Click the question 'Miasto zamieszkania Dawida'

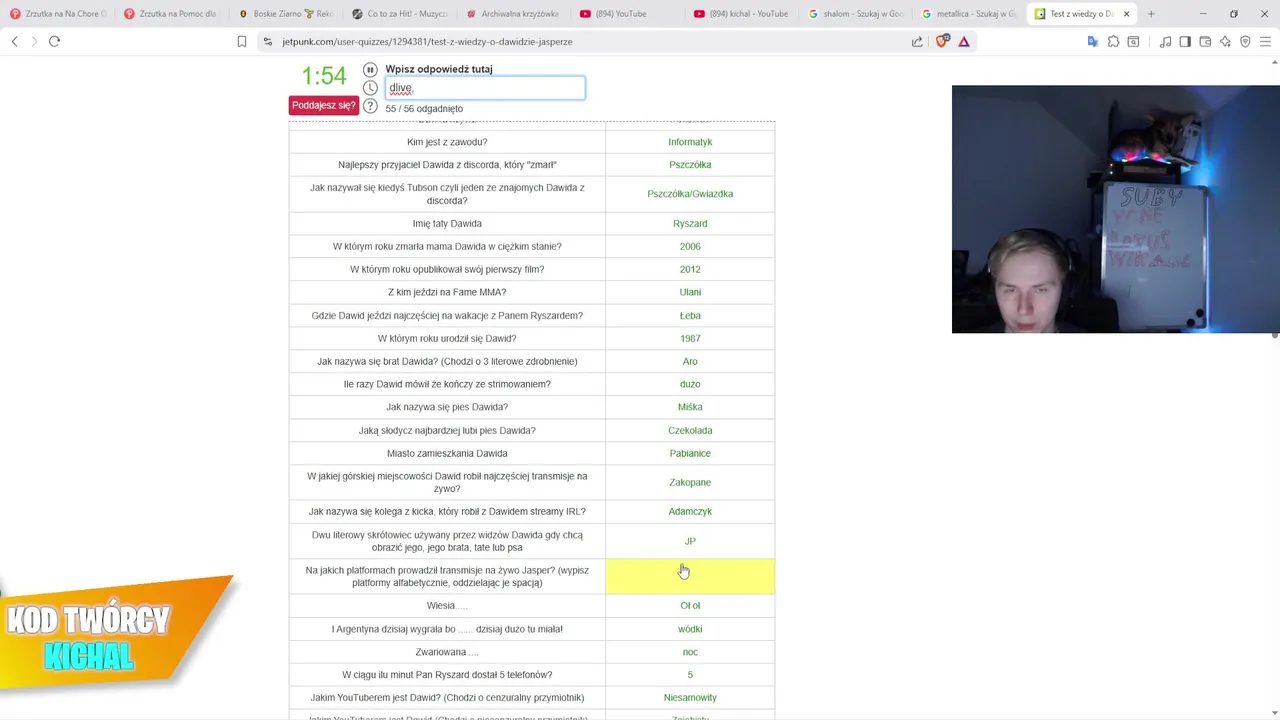[x=447, y=453]
